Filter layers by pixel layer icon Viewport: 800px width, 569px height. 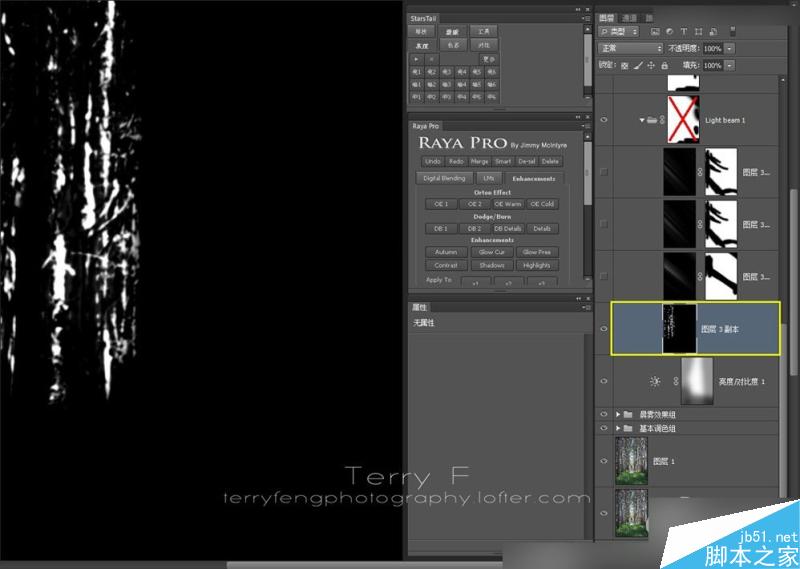point(656,32)
